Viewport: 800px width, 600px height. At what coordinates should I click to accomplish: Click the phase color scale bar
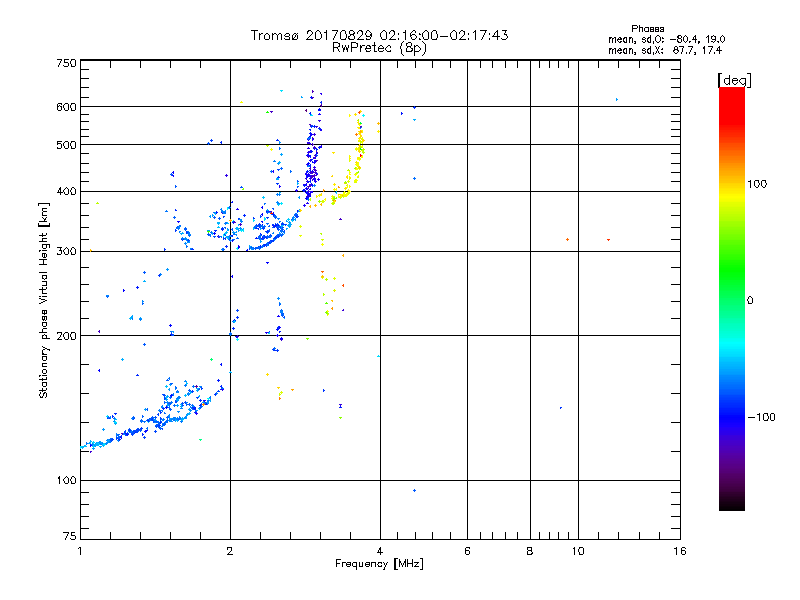732,298
